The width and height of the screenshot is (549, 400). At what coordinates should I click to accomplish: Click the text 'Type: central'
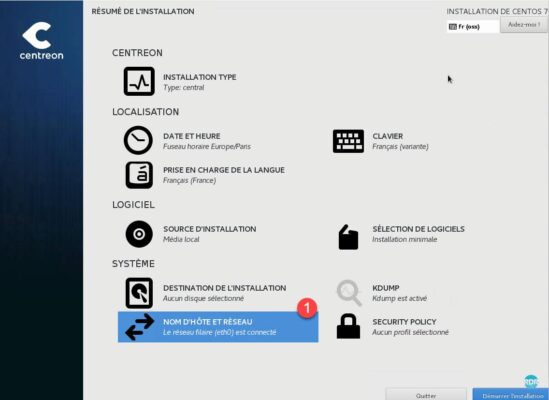click(183, 88)
